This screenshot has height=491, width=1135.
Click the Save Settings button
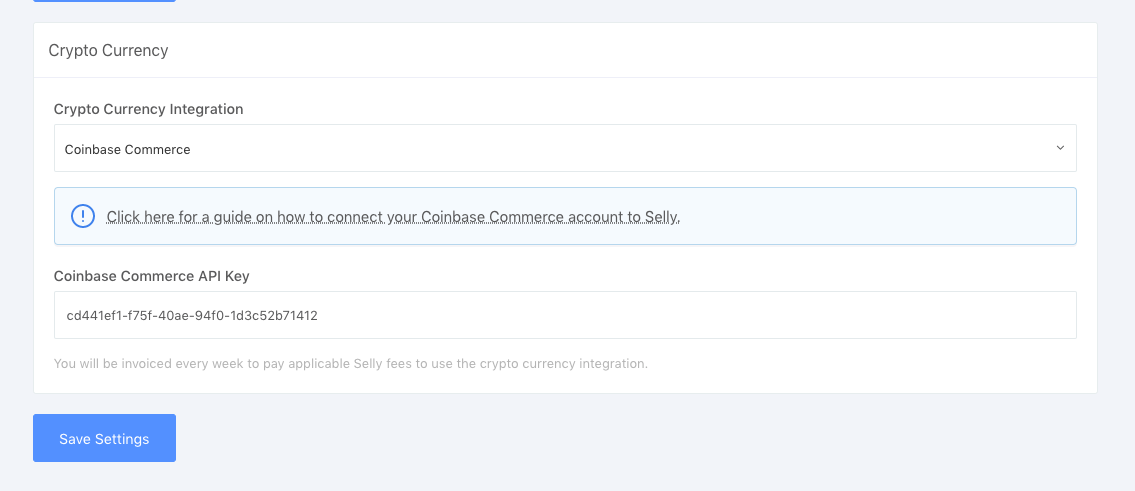[x=104, y=438]
